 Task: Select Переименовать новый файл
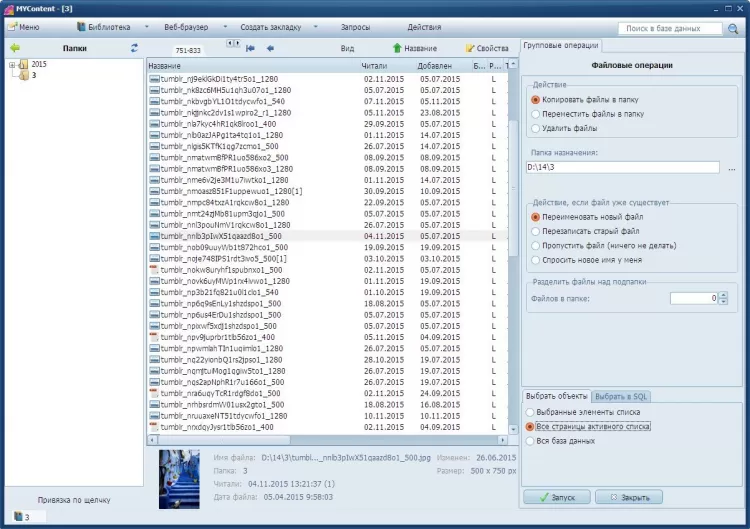point(587,217)
